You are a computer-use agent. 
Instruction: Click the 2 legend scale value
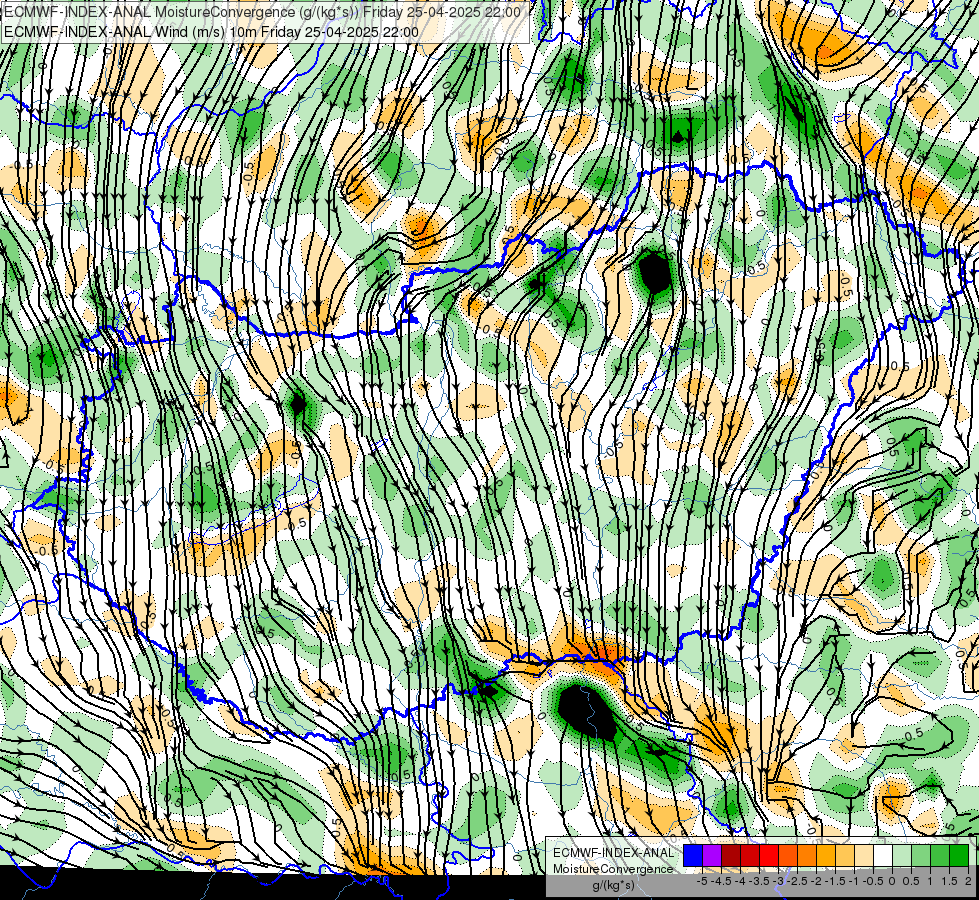[968, 881]
